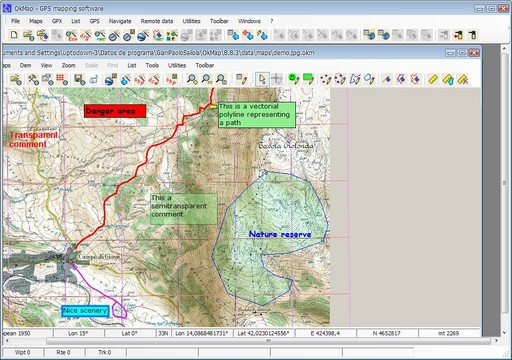This screenshot has width=512, height=360.
Task: Open the Remote data menu
Action: tap(157, 21)
